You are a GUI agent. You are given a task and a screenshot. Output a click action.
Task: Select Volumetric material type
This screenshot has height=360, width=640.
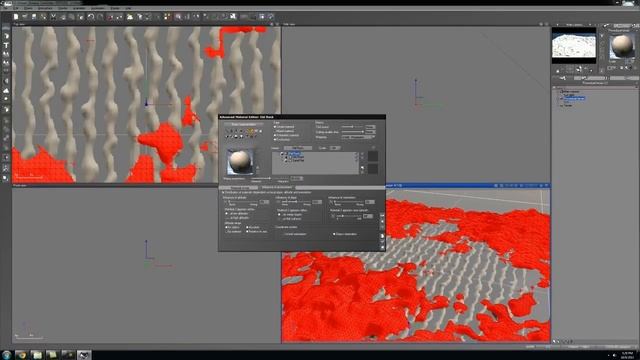coord(287,135)
